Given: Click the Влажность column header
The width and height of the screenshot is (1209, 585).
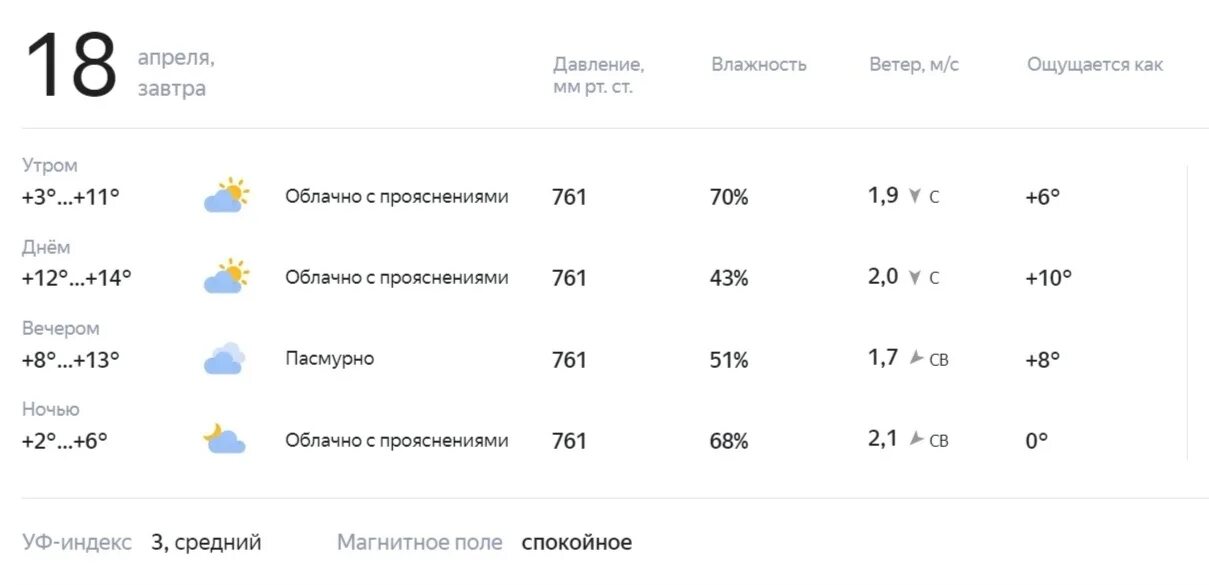Looking at the screenshot, I should (x=759, y=65).
